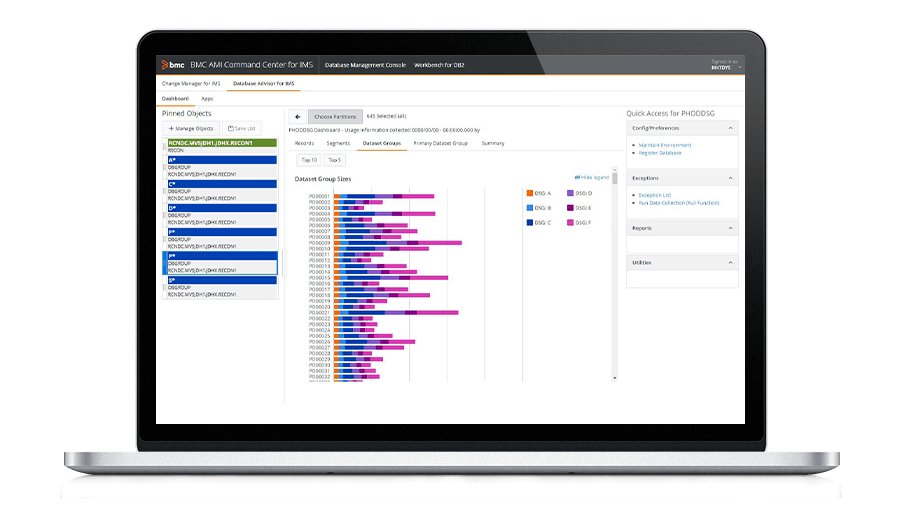Screen dimensions: 900x516
Task: Collapse the Config/Preferences panel
Action: (730, 128)
